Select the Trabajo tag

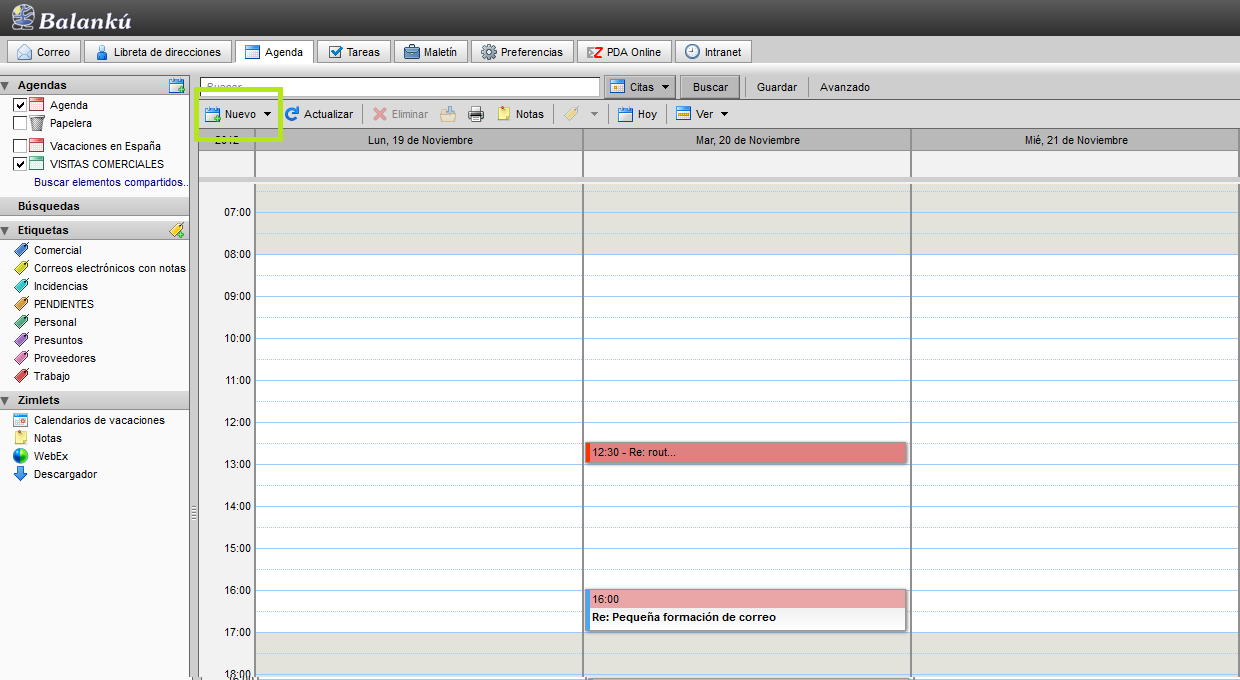(x=51, y=376)
